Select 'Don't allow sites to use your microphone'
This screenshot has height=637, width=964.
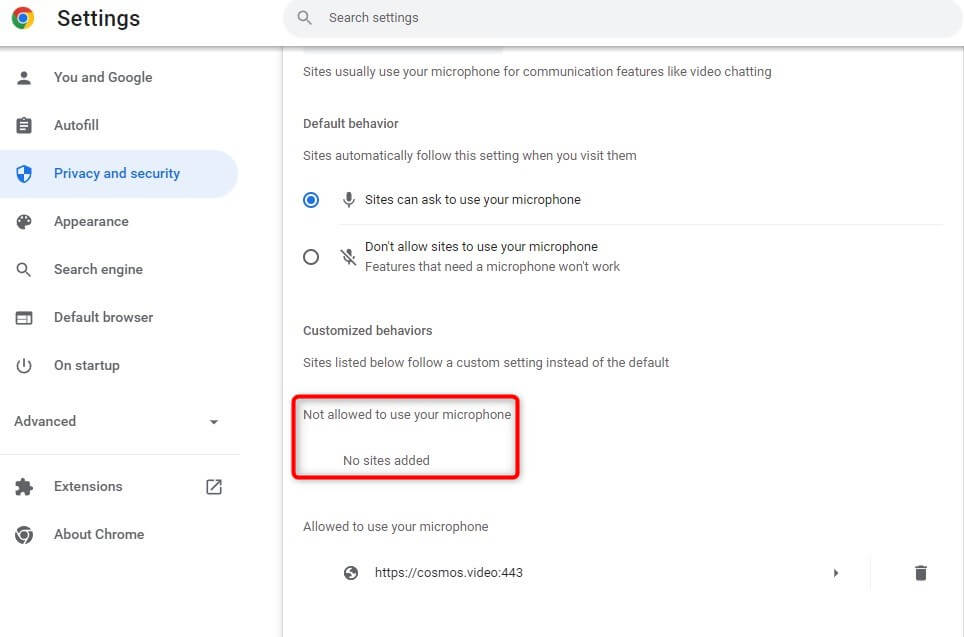pyautogui.click(x=311, y=257)
